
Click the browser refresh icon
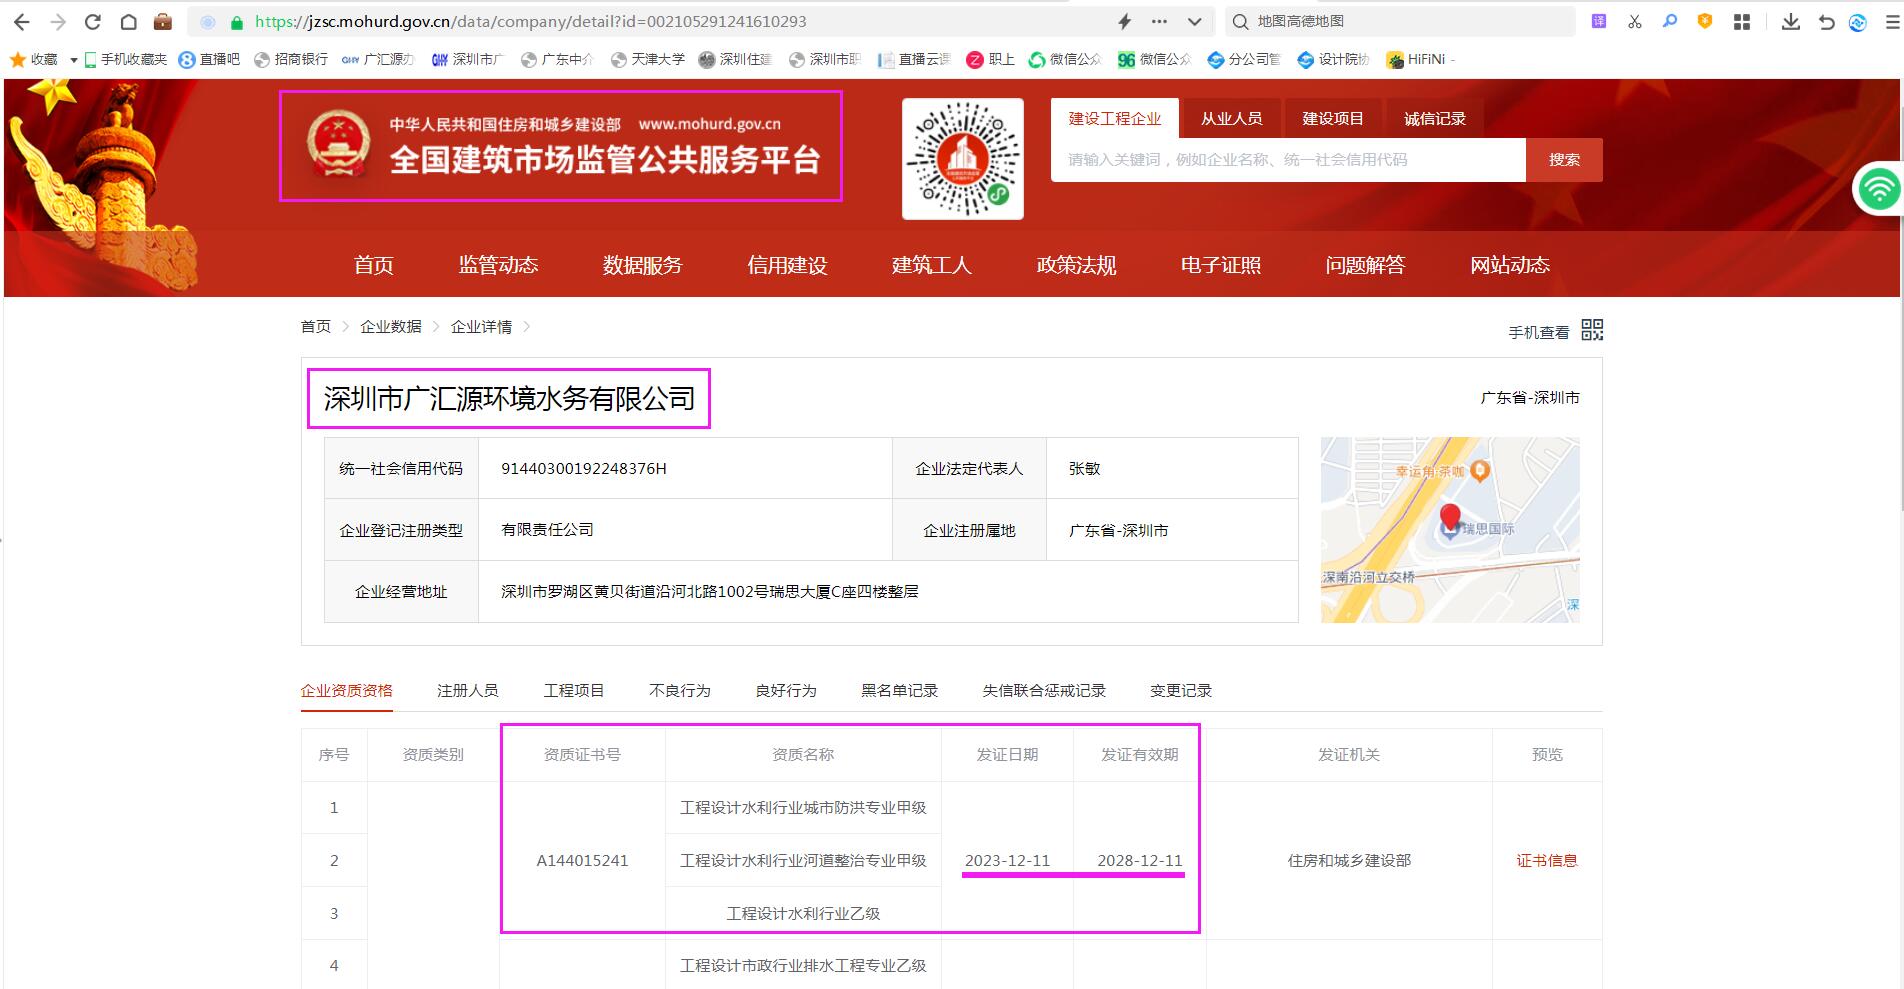pos(93,21)
